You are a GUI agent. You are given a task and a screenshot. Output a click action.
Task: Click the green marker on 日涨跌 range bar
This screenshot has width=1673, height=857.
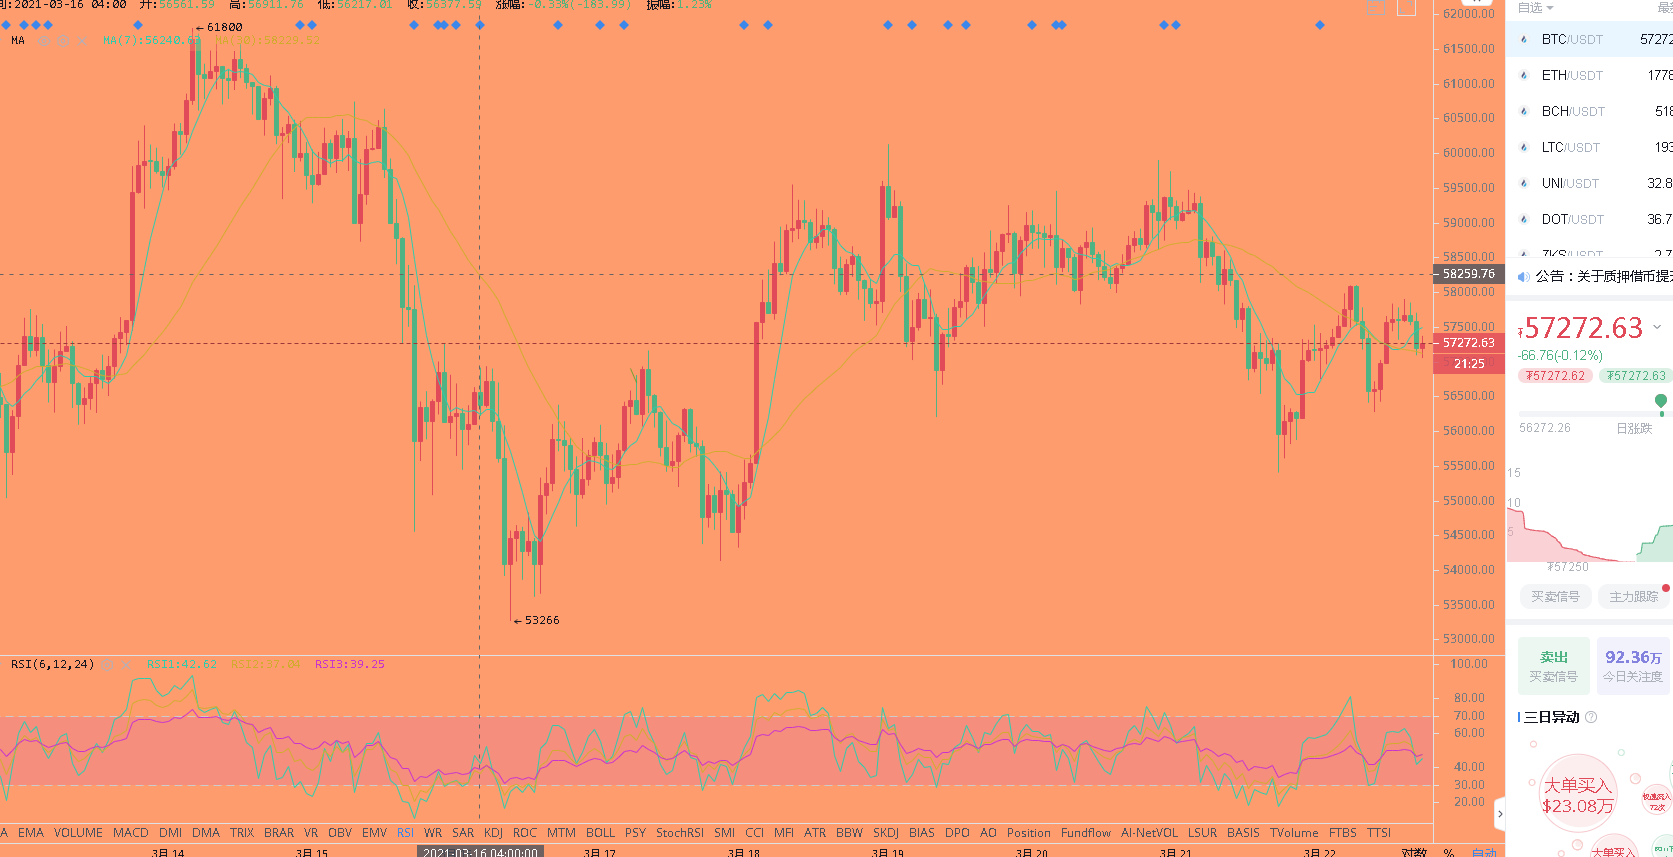pos(1661,402)
